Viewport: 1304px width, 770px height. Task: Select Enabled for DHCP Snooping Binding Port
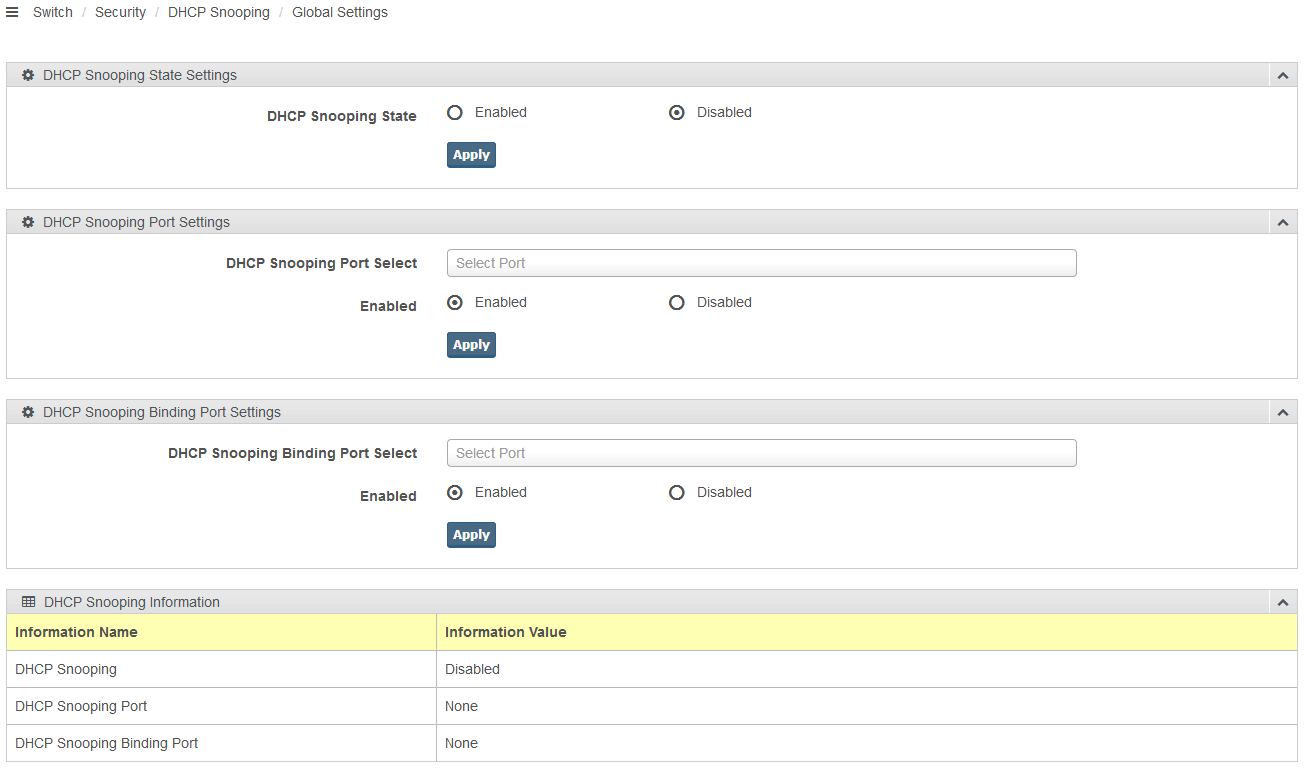[x=455, y=493]
